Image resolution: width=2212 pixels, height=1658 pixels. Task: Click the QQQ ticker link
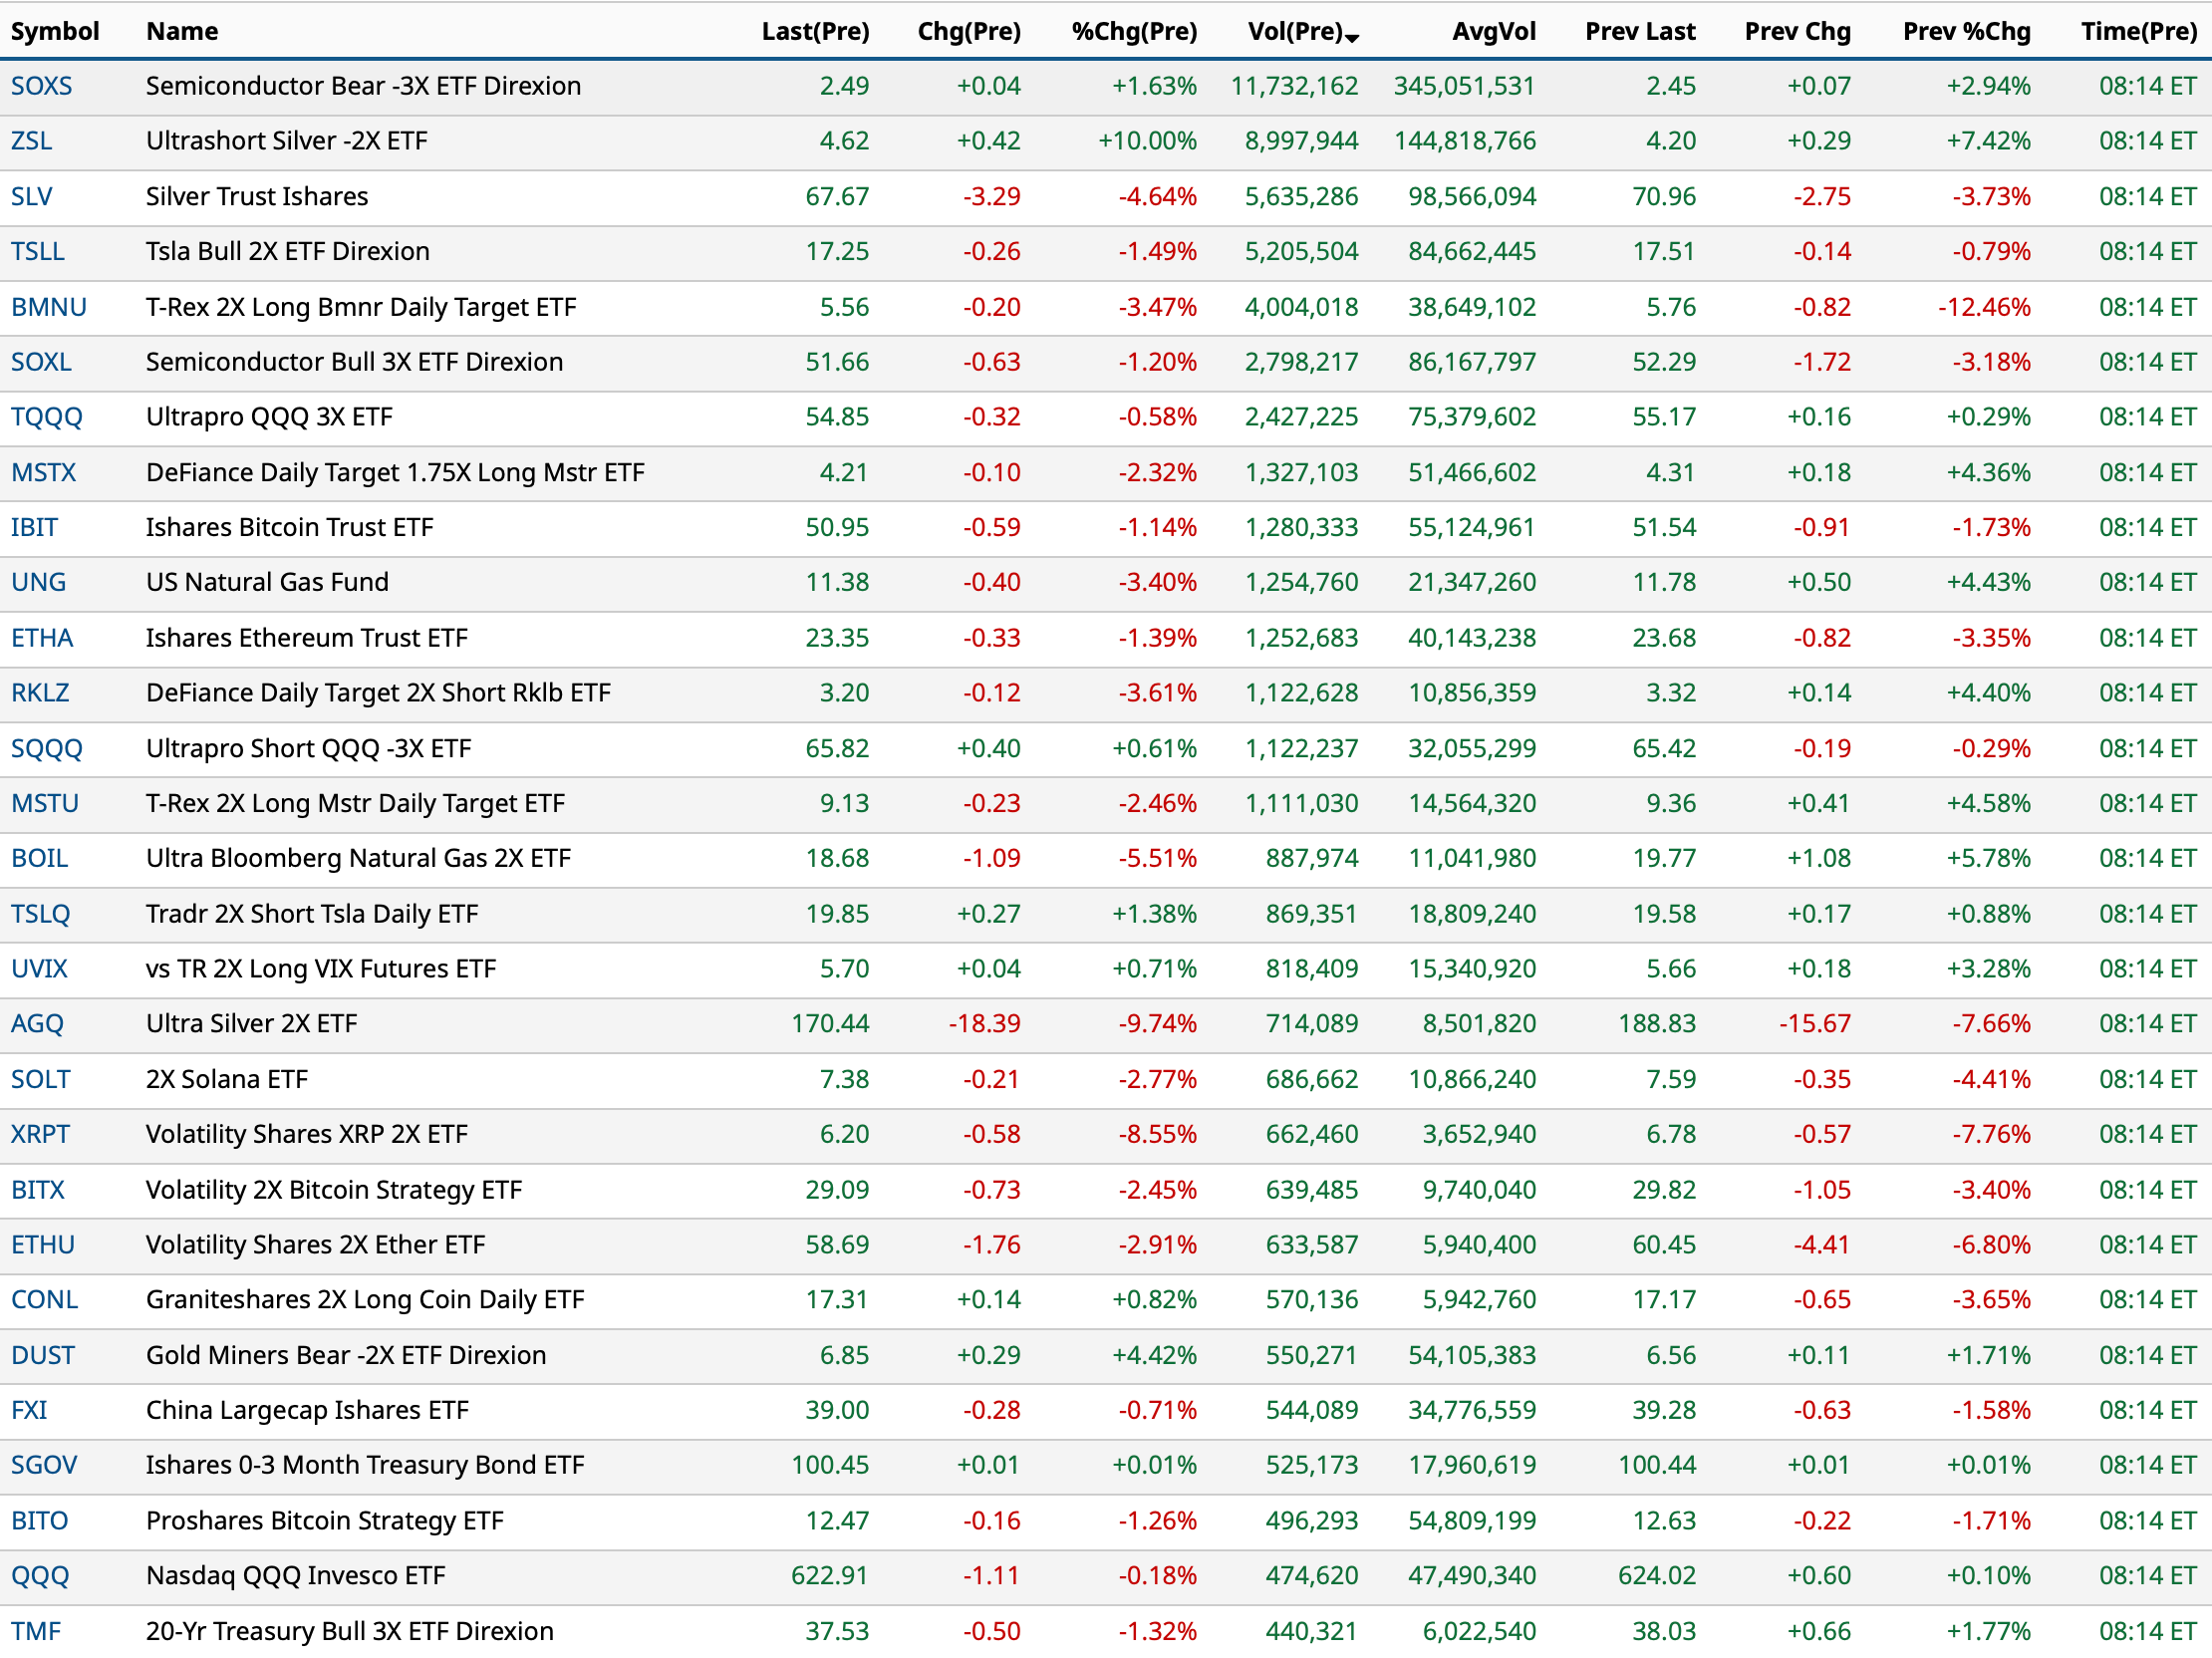tap(40, 1575)
